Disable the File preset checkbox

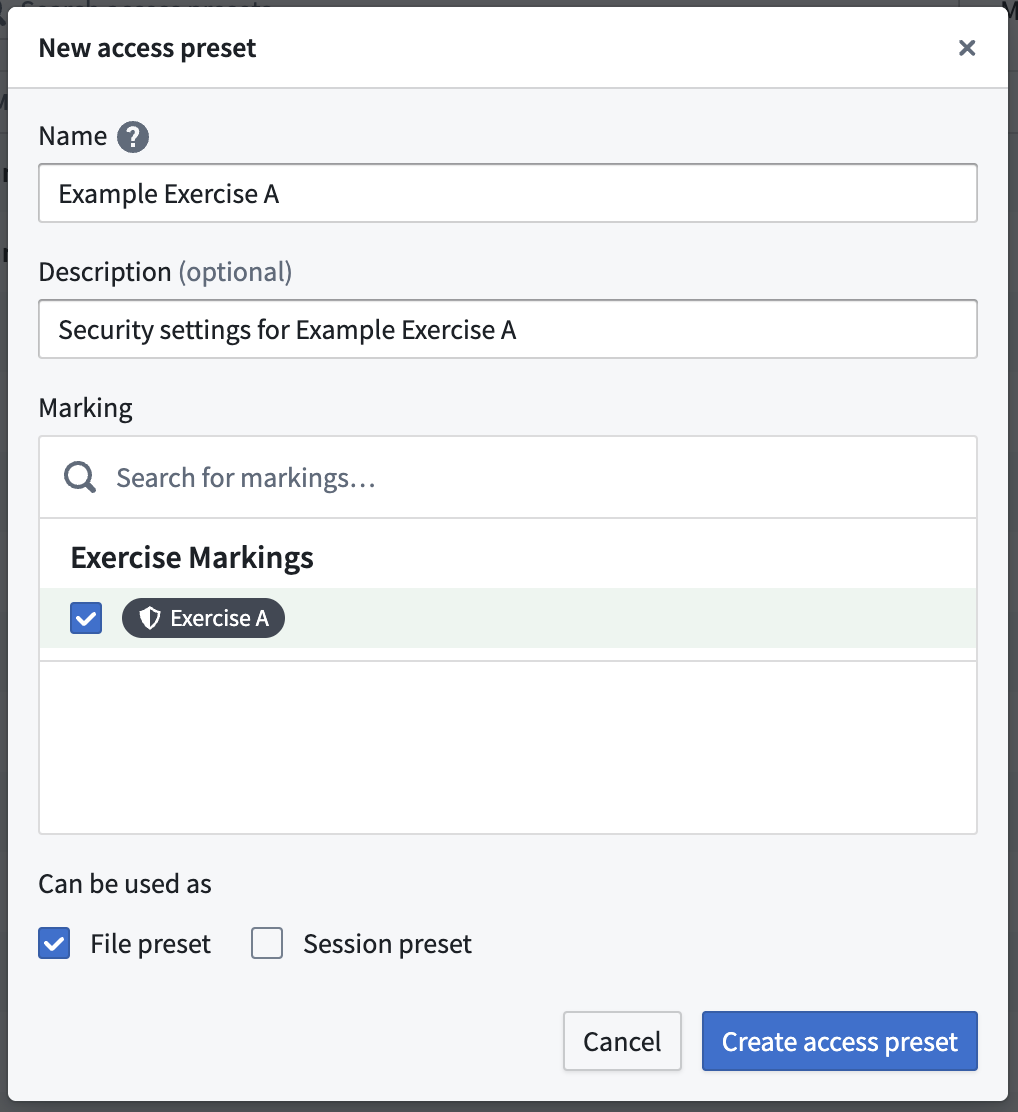54,943
